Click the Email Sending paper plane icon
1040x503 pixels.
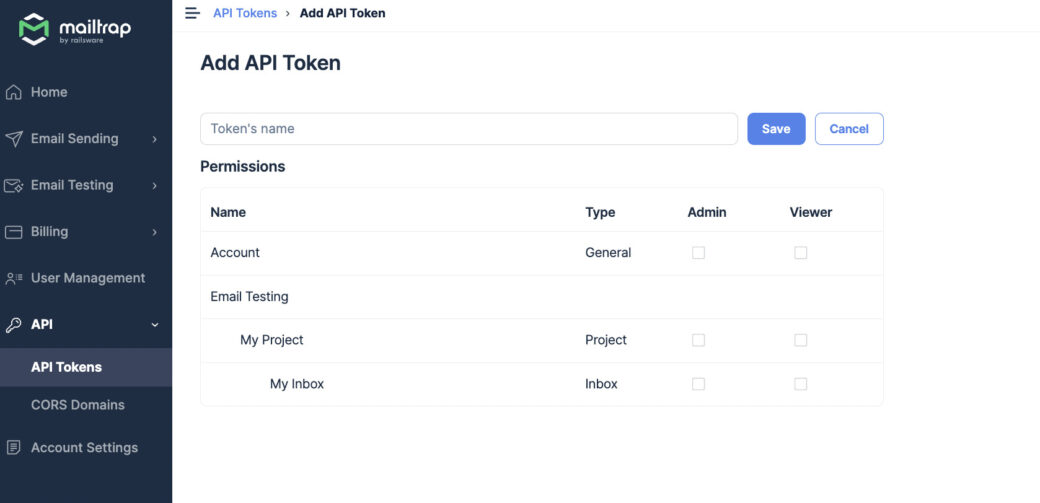[x=13, y=139]
